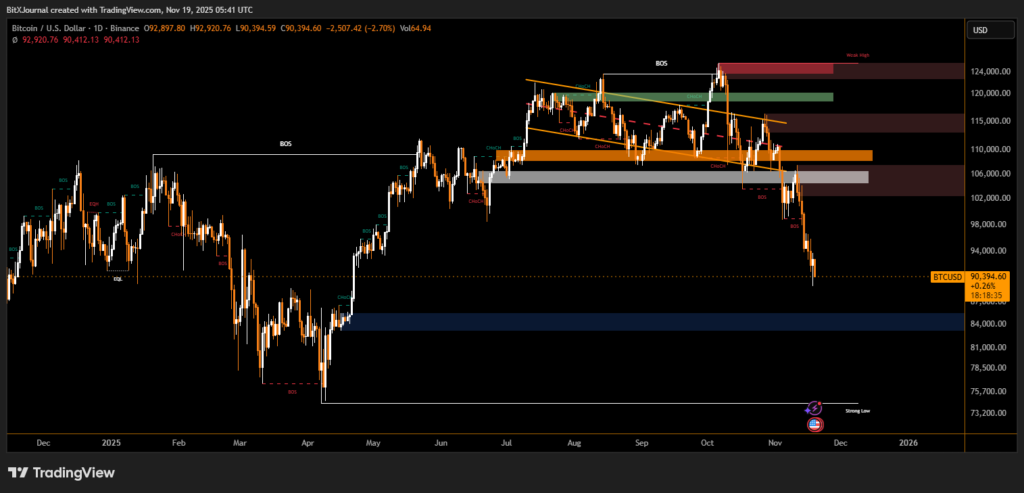This screenshot has width=1024, height=493.
Task: Select the red Weak High supply zone
Action: 775,69
